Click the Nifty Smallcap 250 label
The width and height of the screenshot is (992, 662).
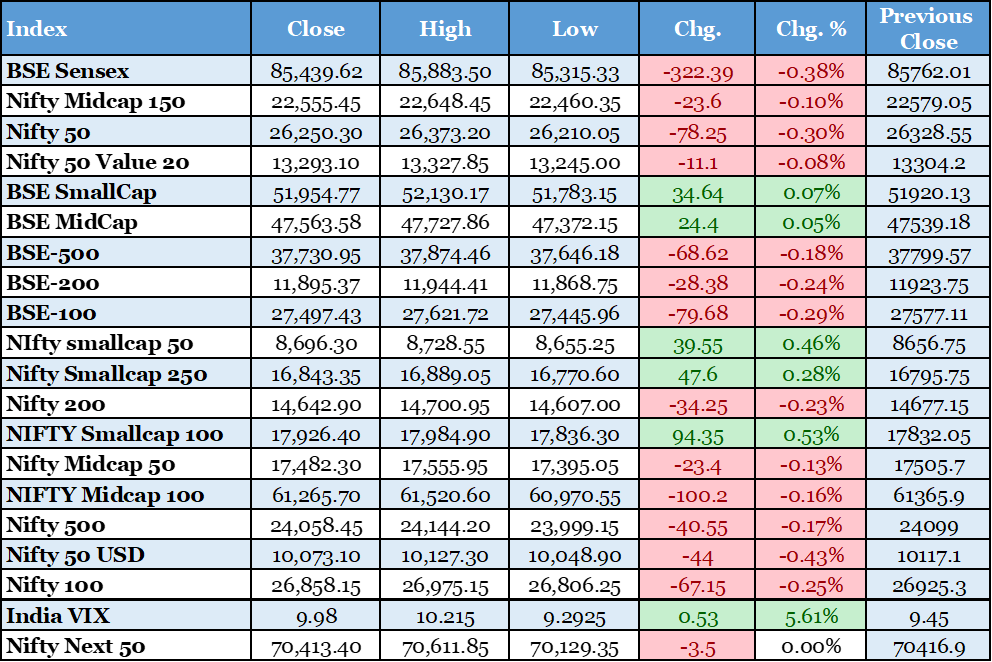point(107,374)
